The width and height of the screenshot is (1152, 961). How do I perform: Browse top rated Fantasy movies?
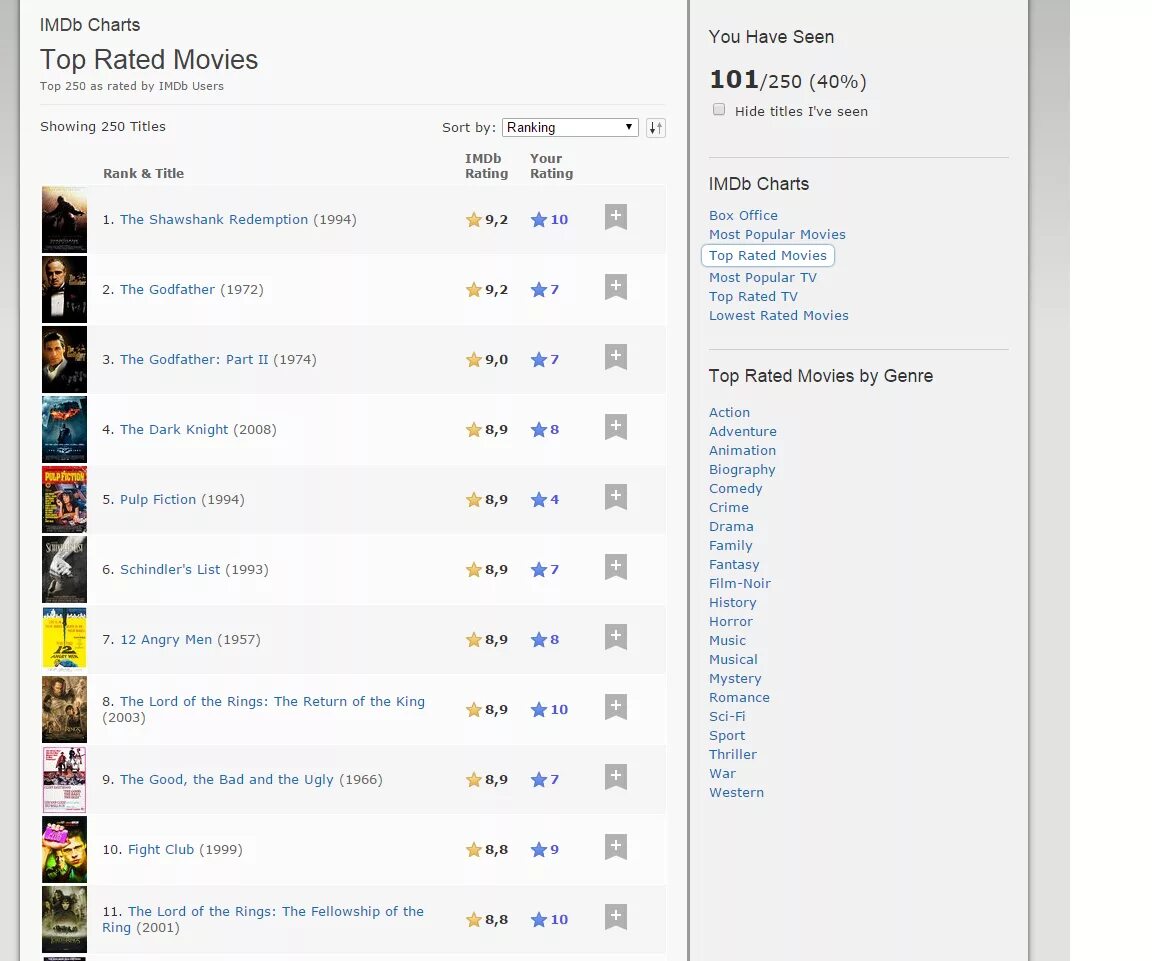[734, 564]
